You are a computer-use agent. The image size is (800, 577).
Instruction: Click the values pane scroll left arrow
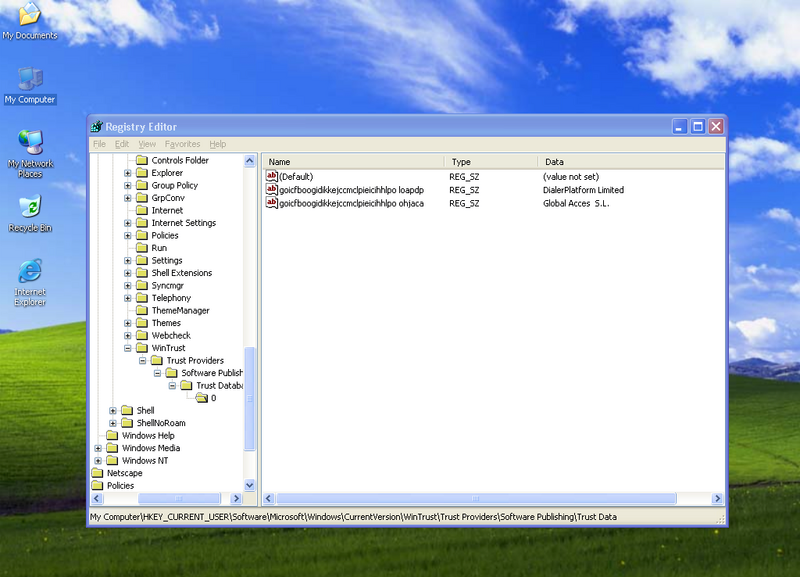coord(269,498)
